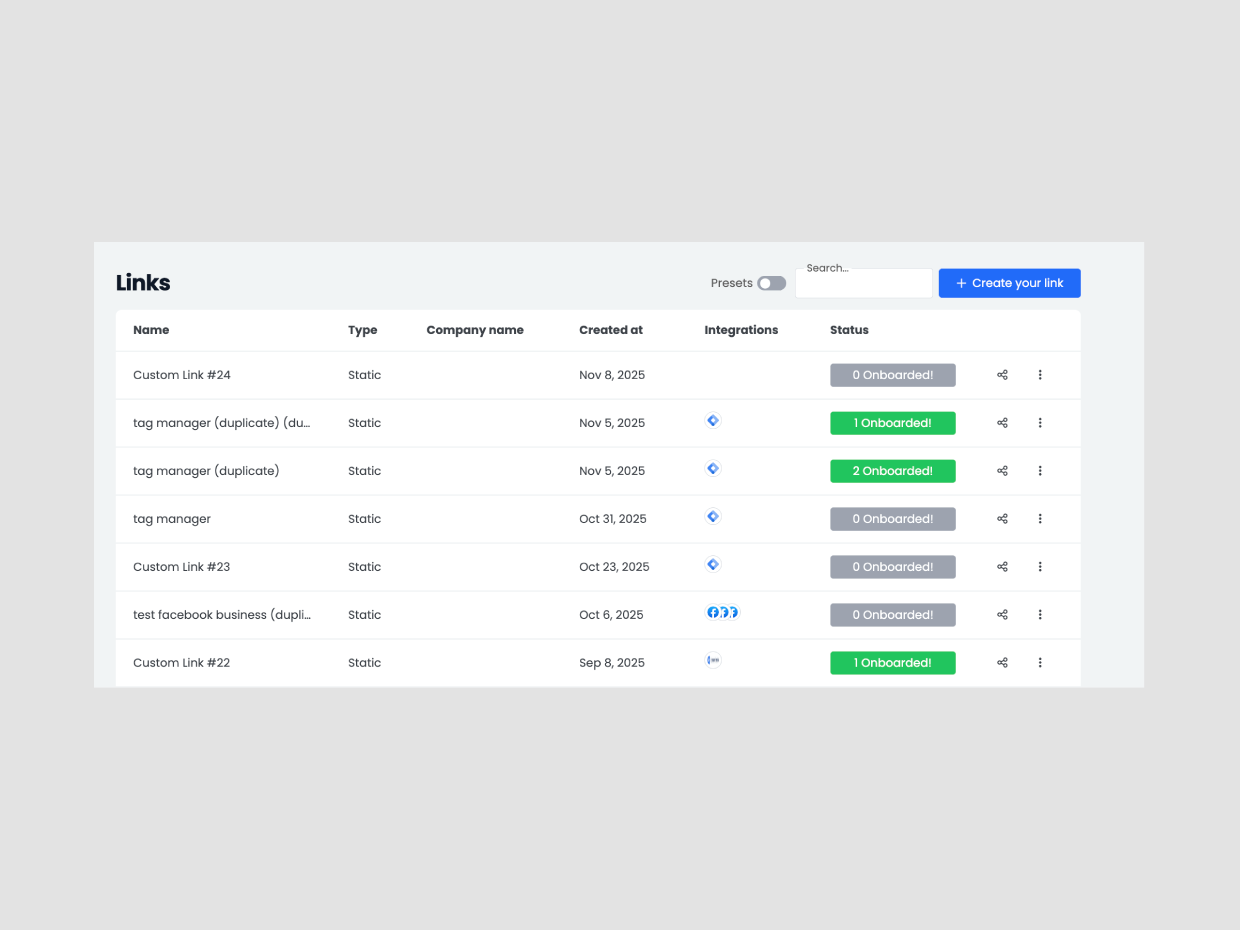The width and height of the screenshot is (1240, 930).
Task: Click share icon for Custom Link #22
Action: (x=1002, y=663)
